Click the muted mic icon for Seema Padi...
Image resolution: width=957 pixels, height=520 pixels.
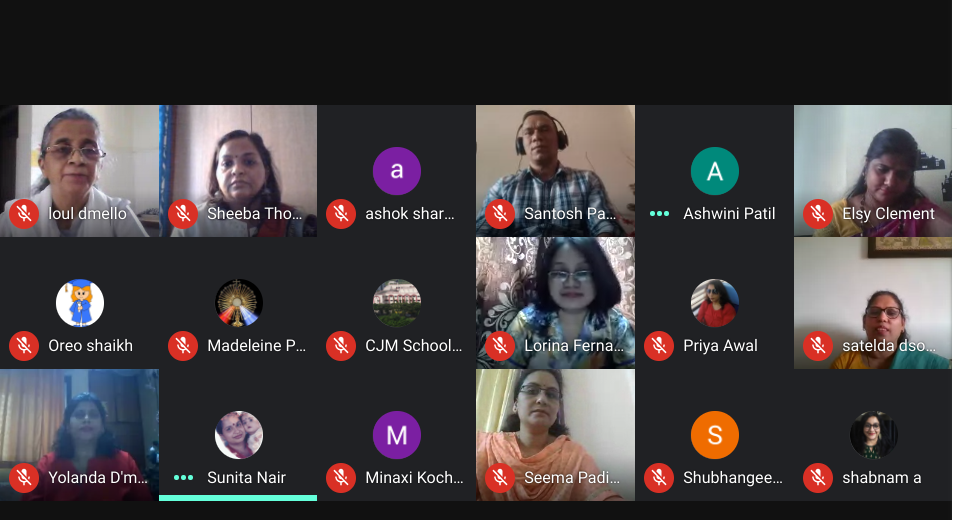pyautogui.click(x=500, y=477)
